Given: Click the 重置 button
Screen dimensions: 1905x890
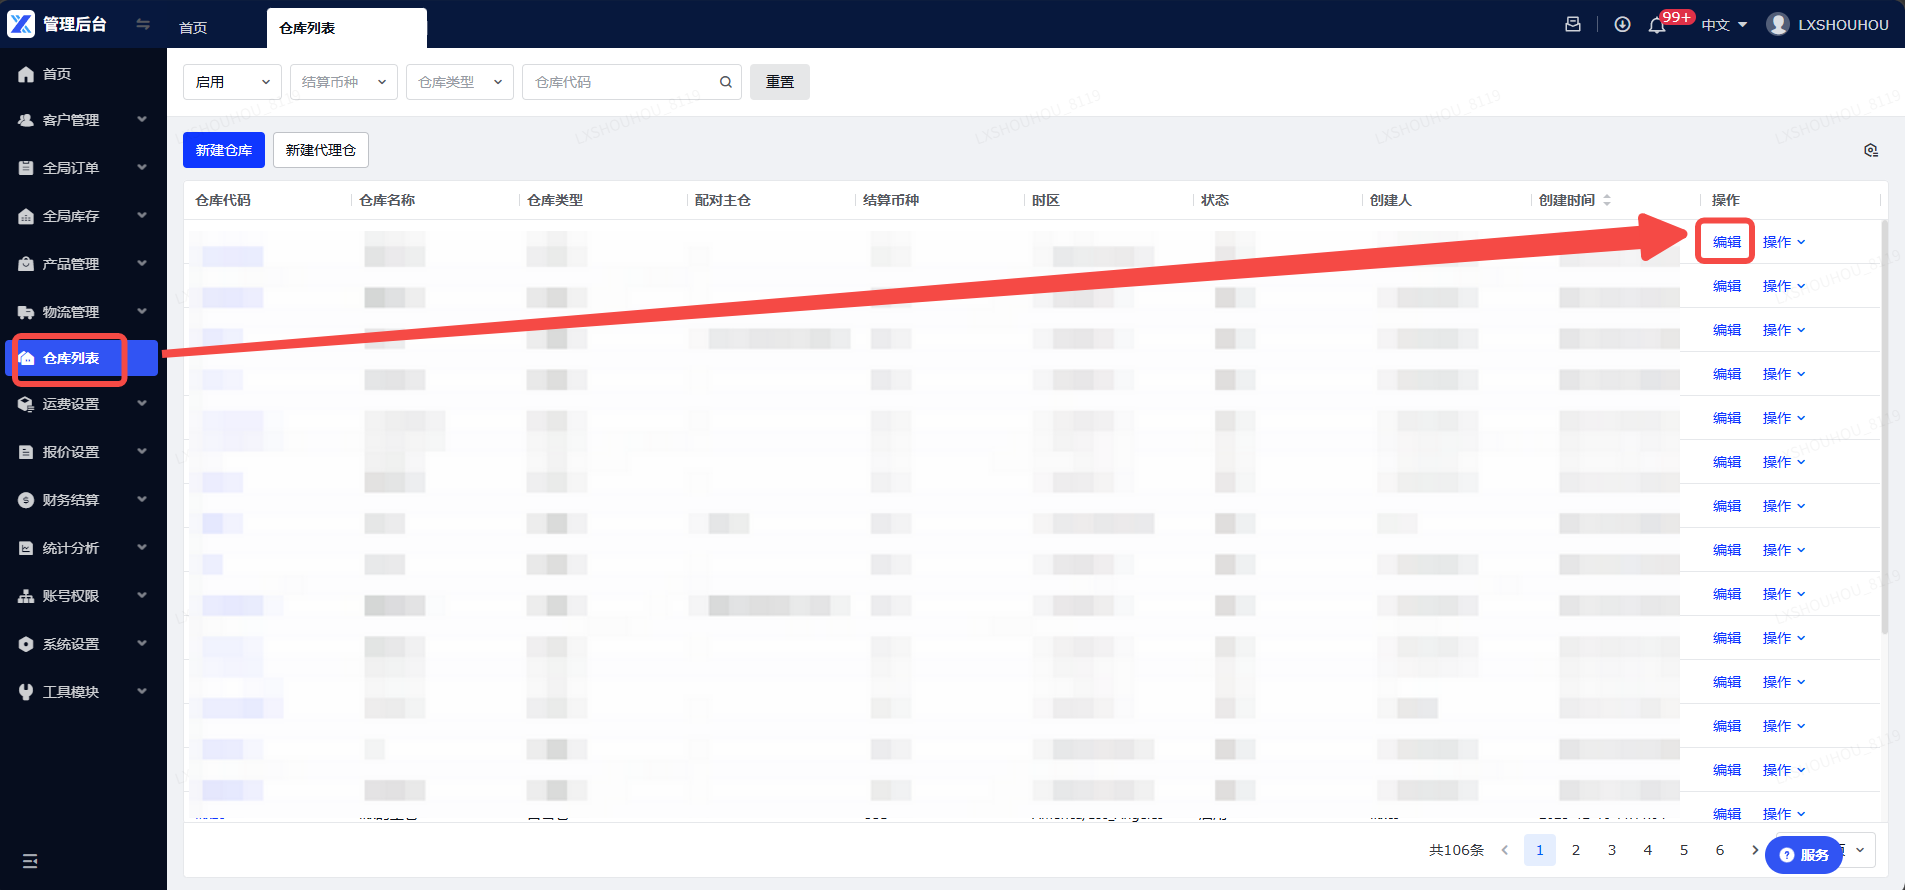Looking at the screenshot, I should click(780, 82).
